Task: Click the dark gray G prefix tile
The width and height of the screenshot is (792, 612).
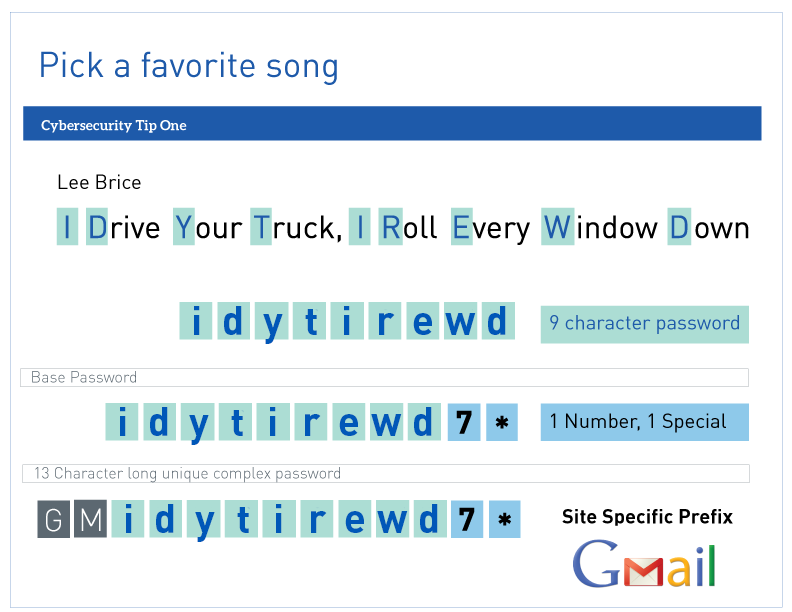Action: (54, 520)
